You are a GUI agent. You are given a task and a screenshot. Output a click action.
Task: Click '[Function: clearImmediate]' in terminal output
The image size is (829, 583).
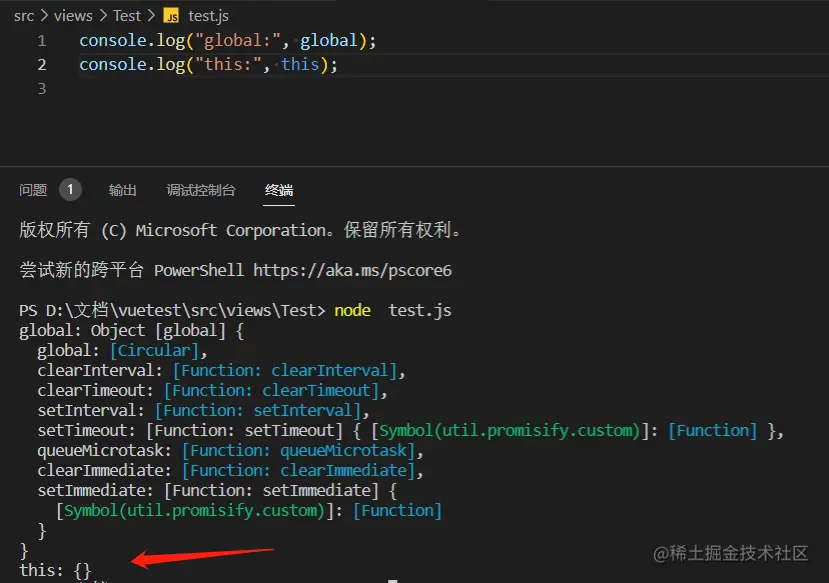(x=298, y=470)
